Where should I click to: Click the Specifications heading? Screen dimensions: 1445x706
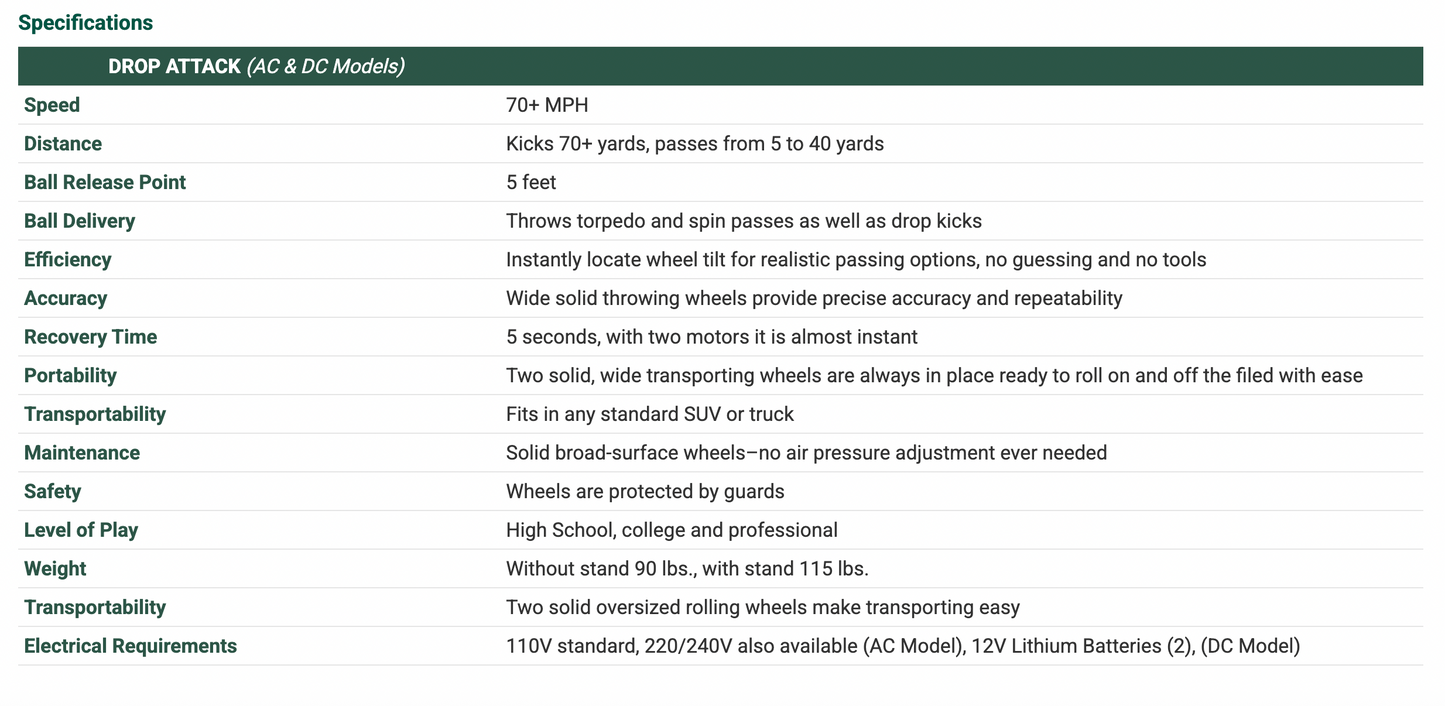[86, 22]
